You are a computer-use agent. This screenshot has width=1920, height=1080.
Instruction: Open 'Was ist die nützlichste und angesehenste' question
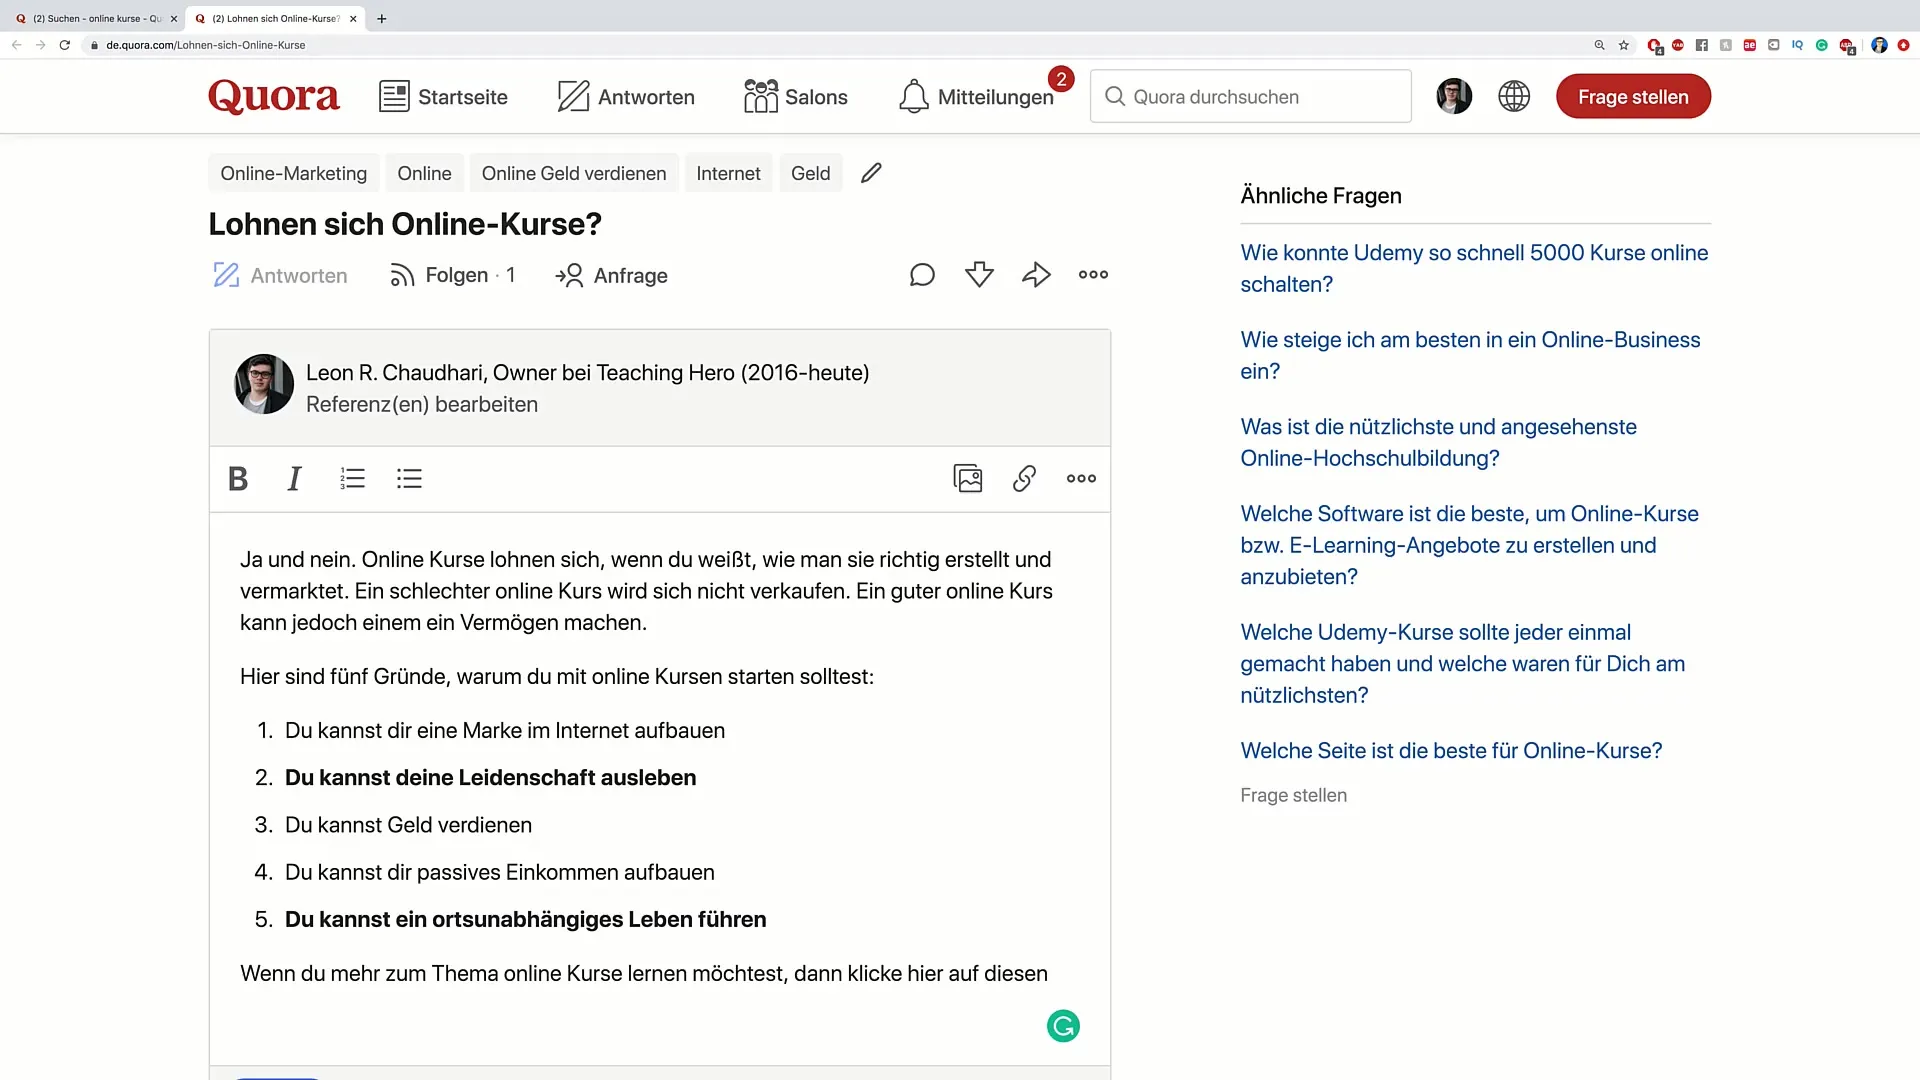[x=1438, y=442]
